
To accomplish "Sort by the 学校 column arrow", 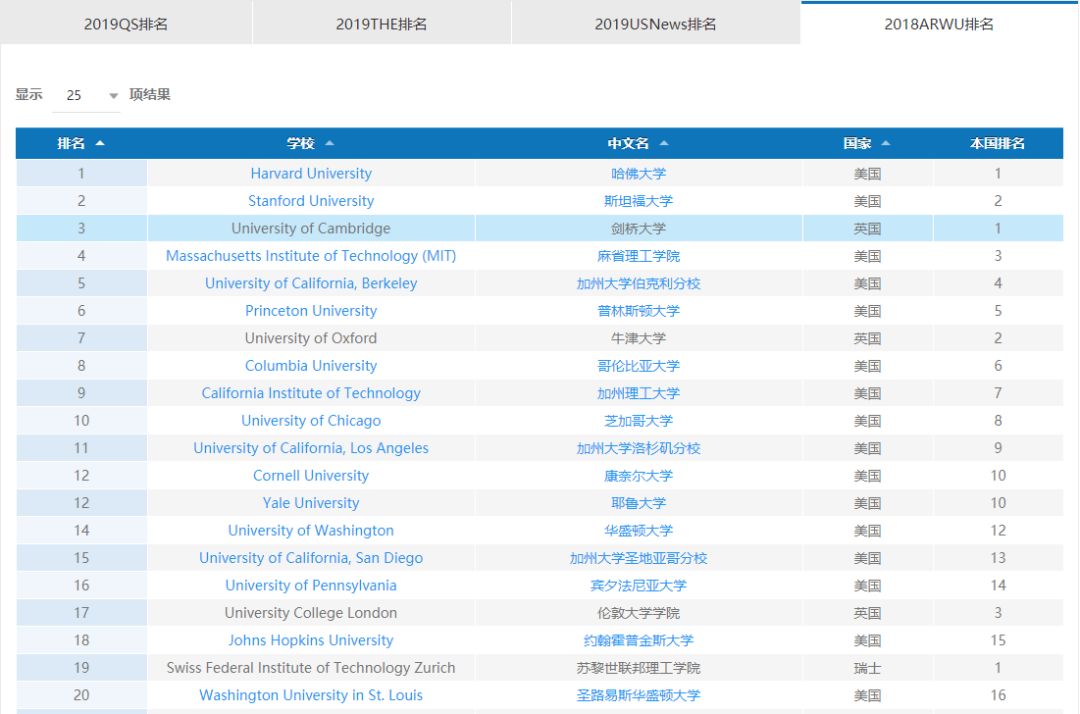I will coord(329,143).
